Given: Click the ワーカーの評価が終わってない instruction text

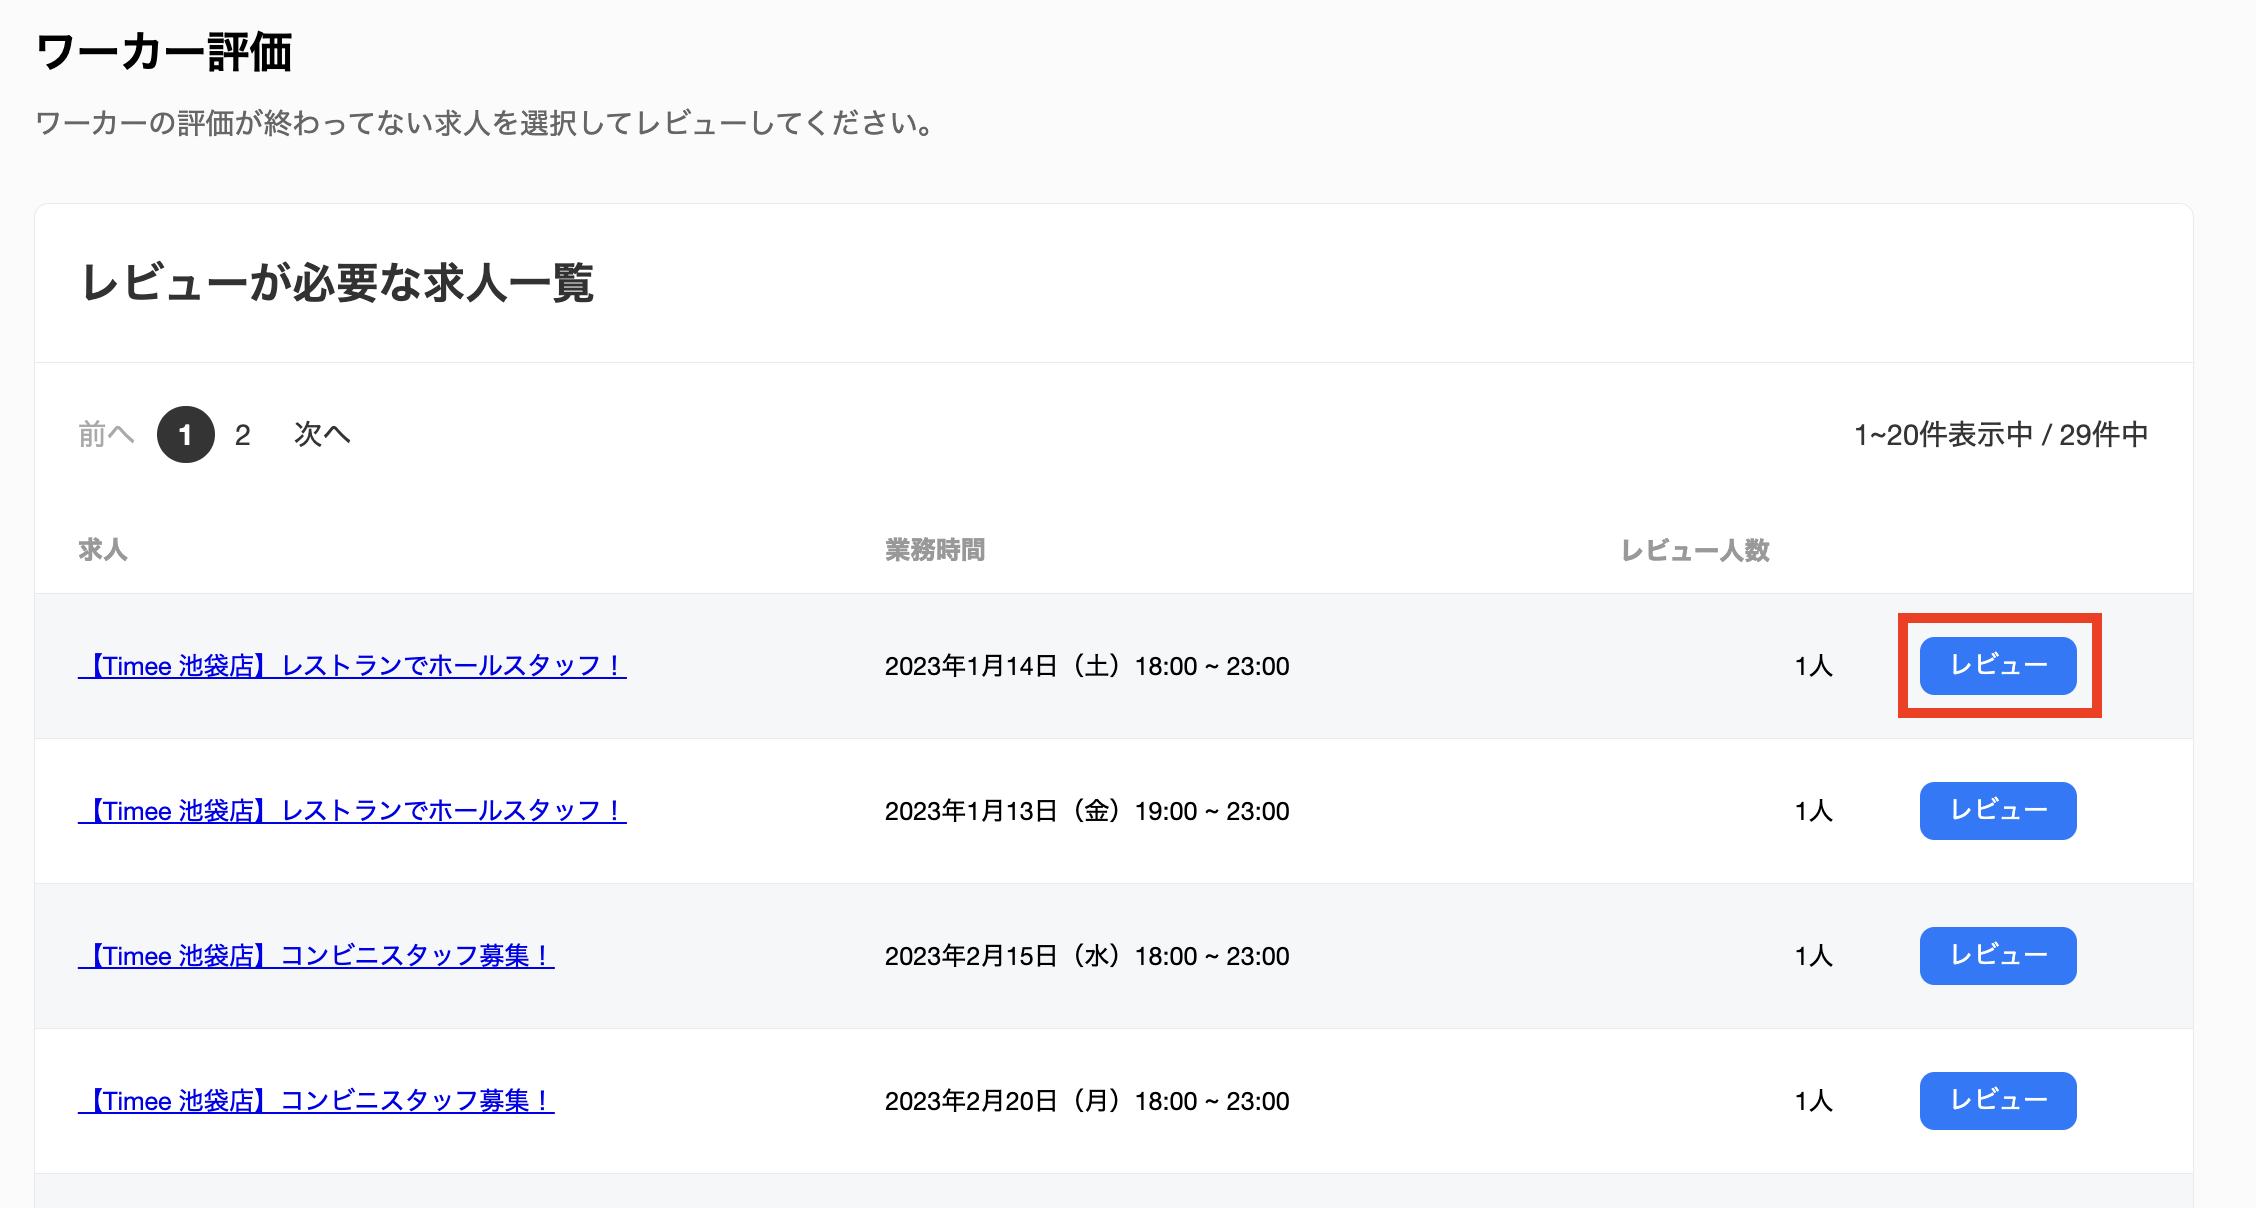Looking at the screenshot, I should point(485,124).
